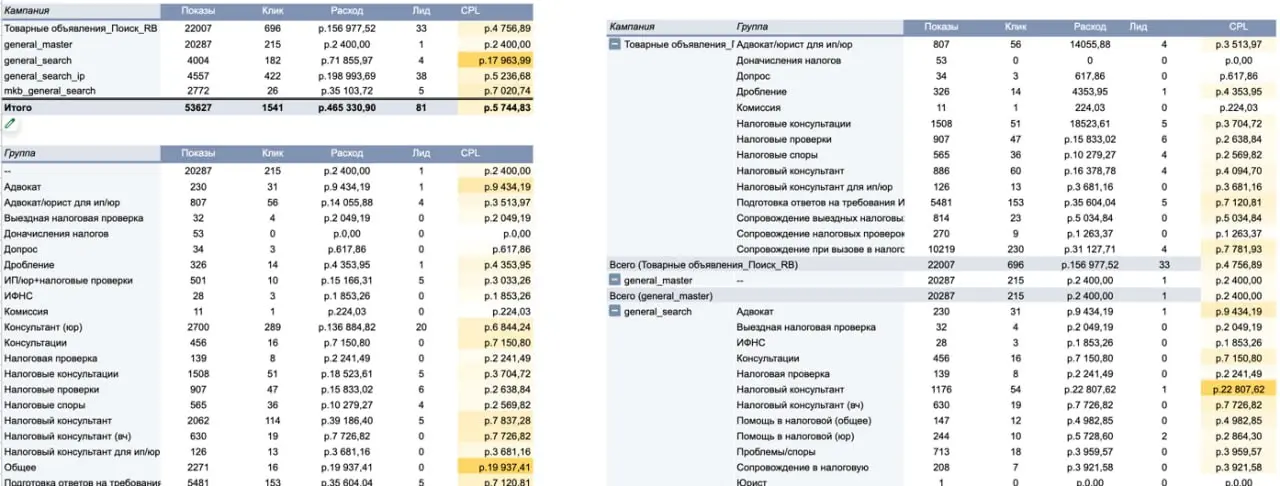Click highlighted CPL cell р.19 937,41
Image resolution: width=1280 pixels, height=486 pixels.
[496, 466]
